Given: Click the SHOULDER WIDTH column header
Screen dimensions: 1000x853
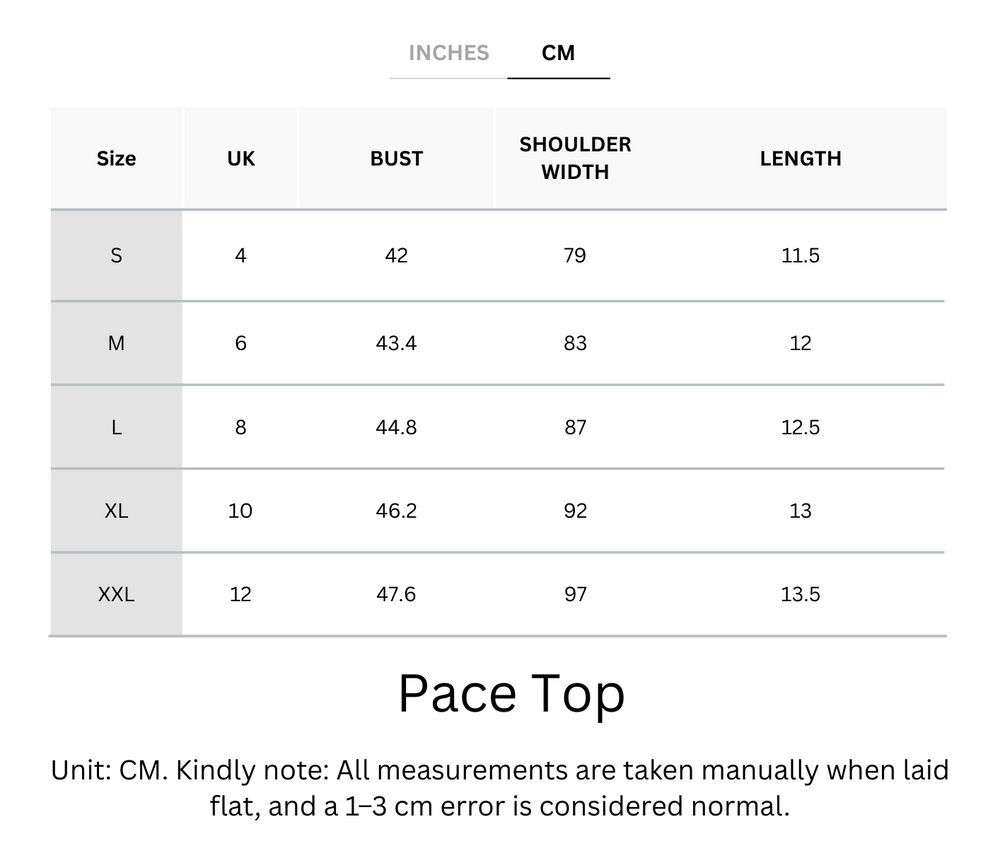Looking at the screenshot, I should point(575,158).
